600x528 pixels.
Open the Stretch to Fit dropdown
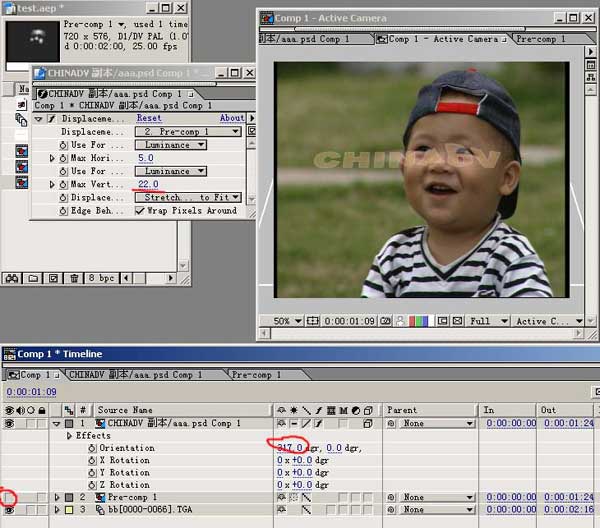188,197
